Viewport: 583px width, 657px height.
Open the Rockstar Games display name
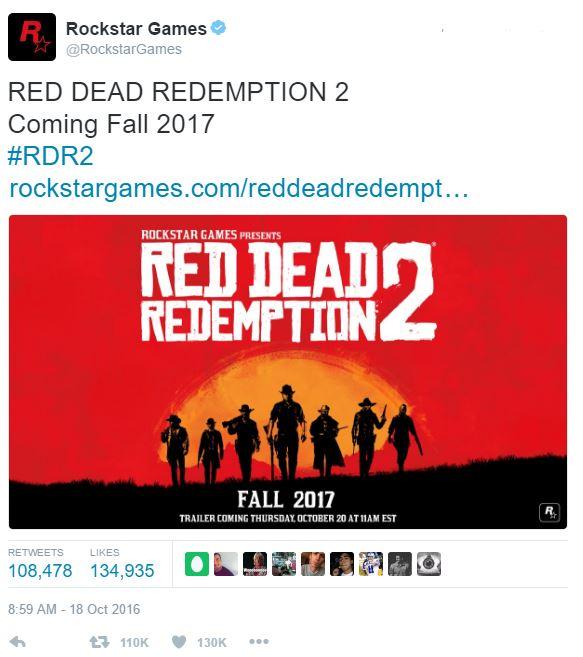[x=136, y=29]
